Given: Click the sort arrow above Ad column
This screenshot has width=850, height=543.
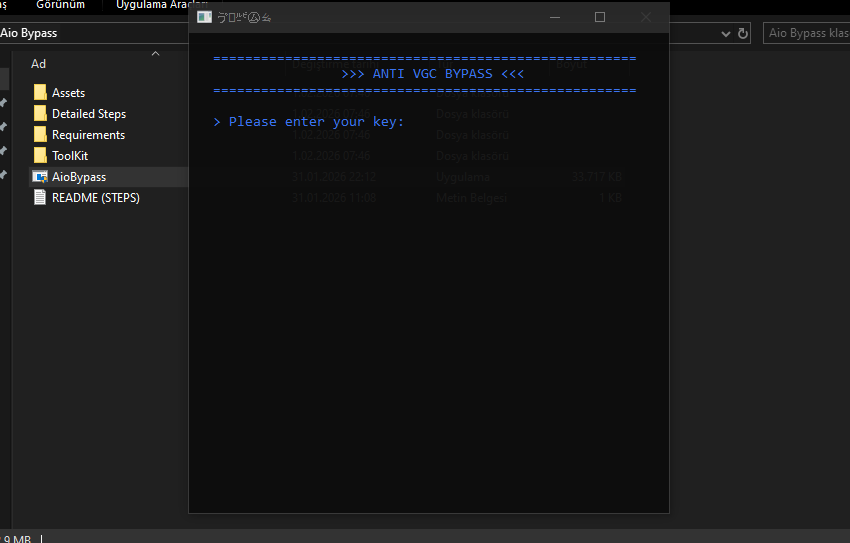Looking at the screenshot, I should [156, 54].
